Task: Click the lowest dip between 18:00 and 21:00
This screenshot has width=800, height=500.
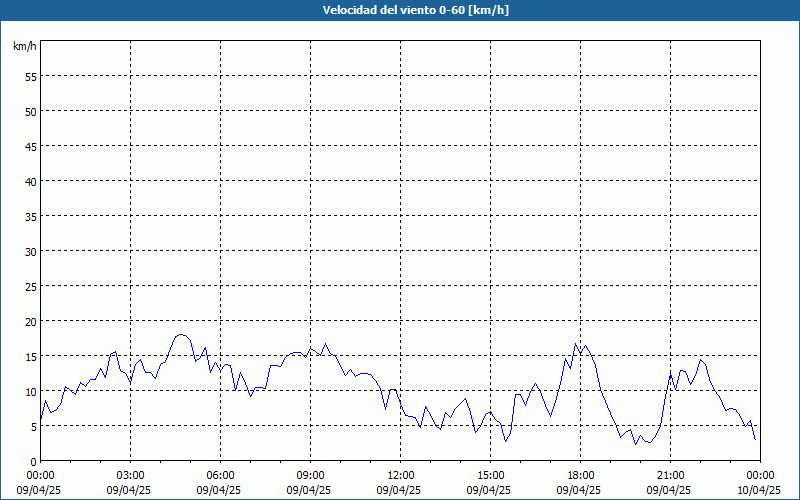Action: pos(635,444)
